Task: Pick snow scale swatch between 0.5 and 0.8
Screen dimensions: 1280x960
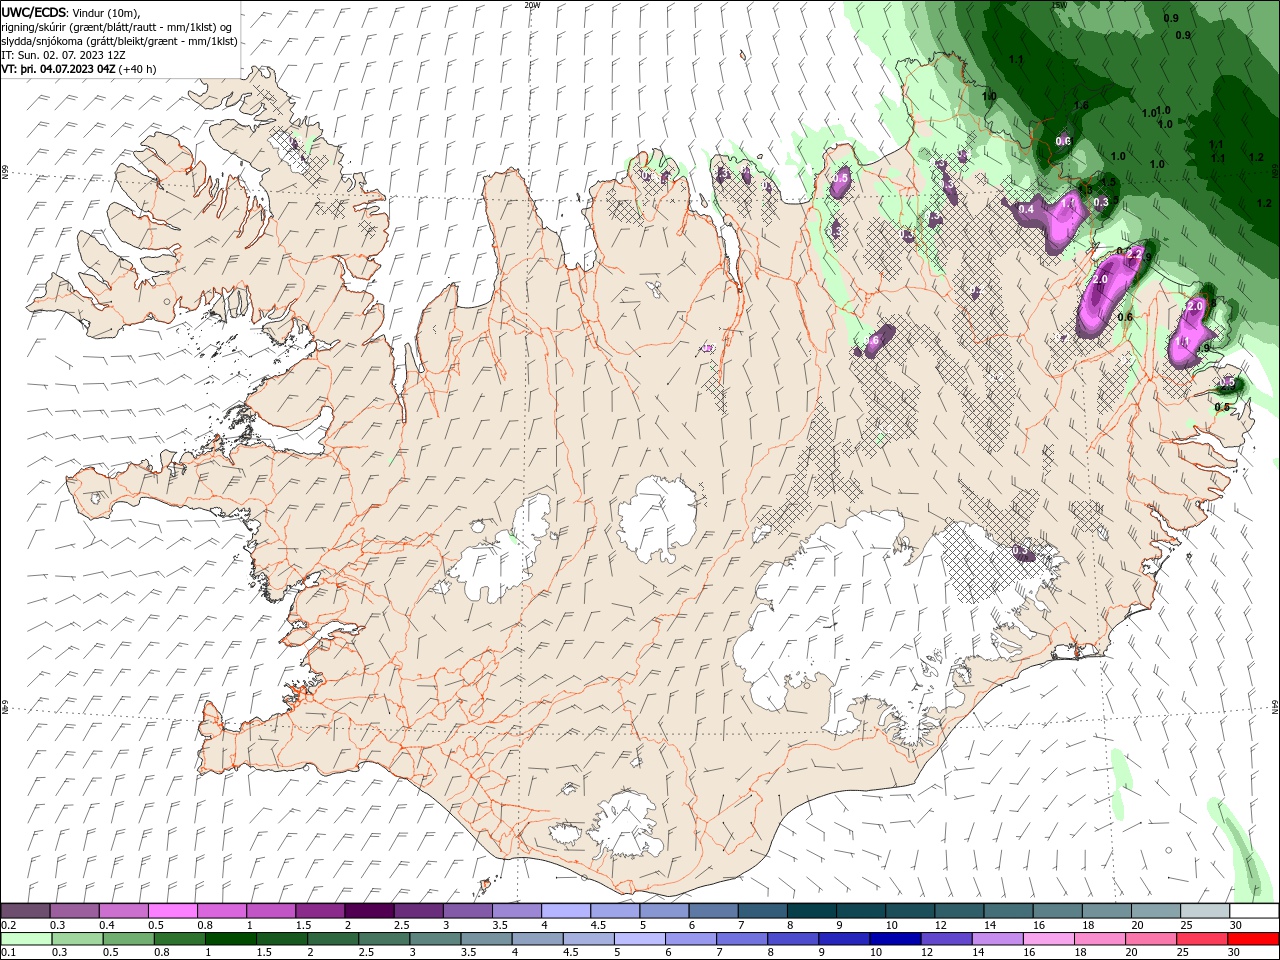Action: 172,911
